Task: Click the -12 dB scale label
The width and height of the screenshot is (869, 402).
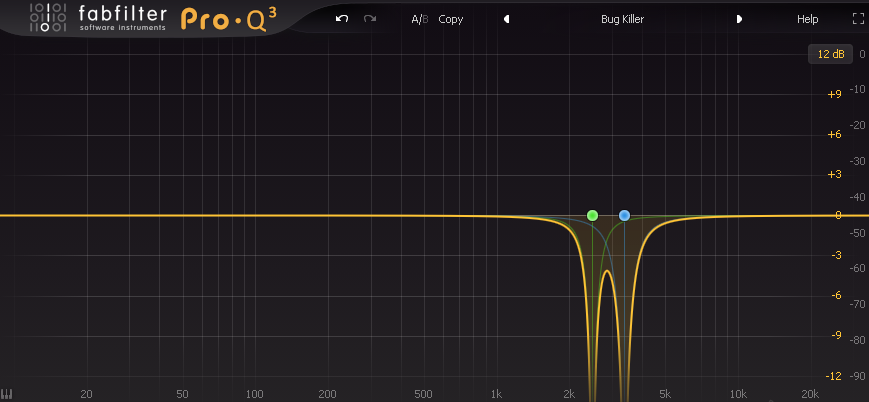Action: pyautogui.click(x=834, y=376)
